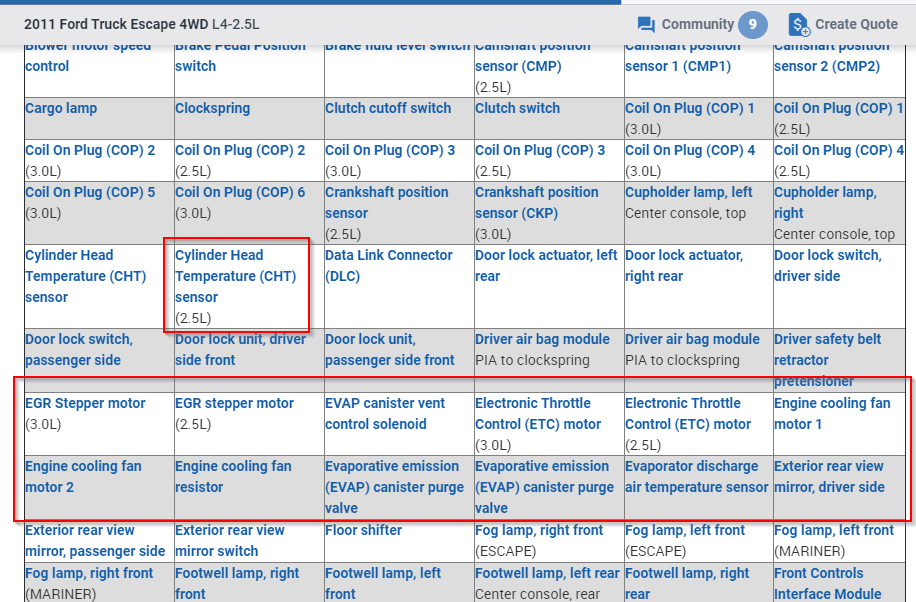Click the Create Quote text
Viewport: 916px width, 602px height.
856,24
